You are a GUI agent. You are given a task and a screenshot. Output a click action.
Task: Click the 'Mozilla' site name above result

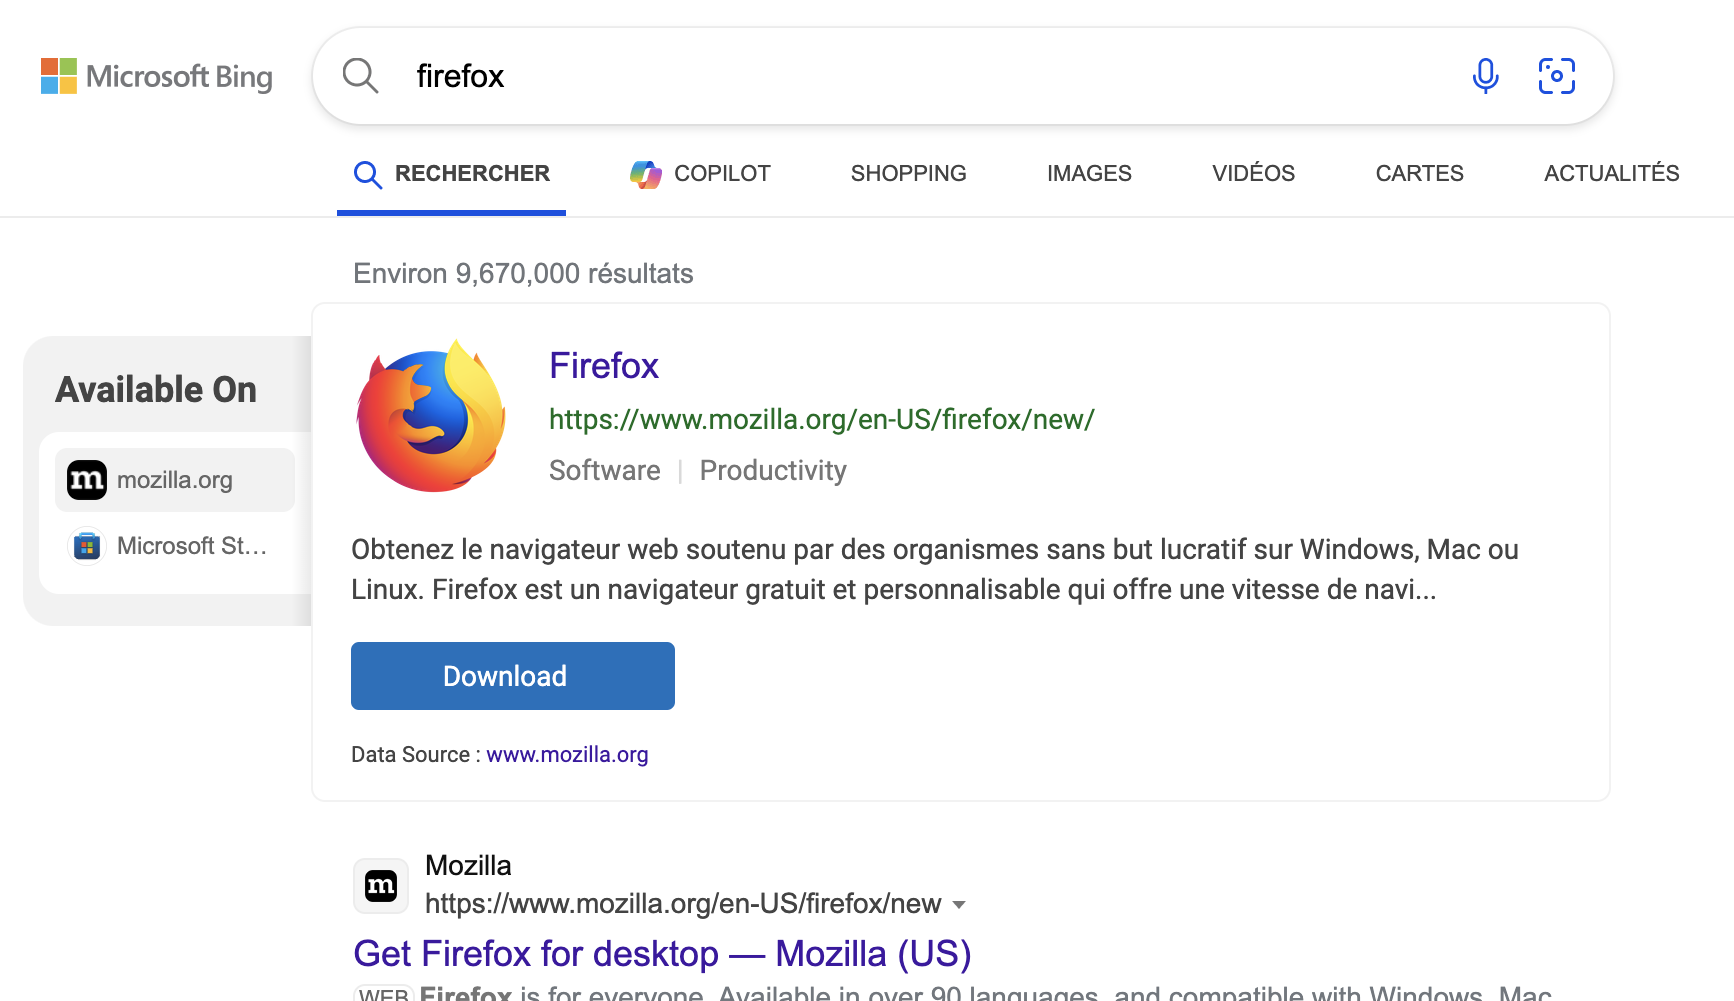click(468, 866)
